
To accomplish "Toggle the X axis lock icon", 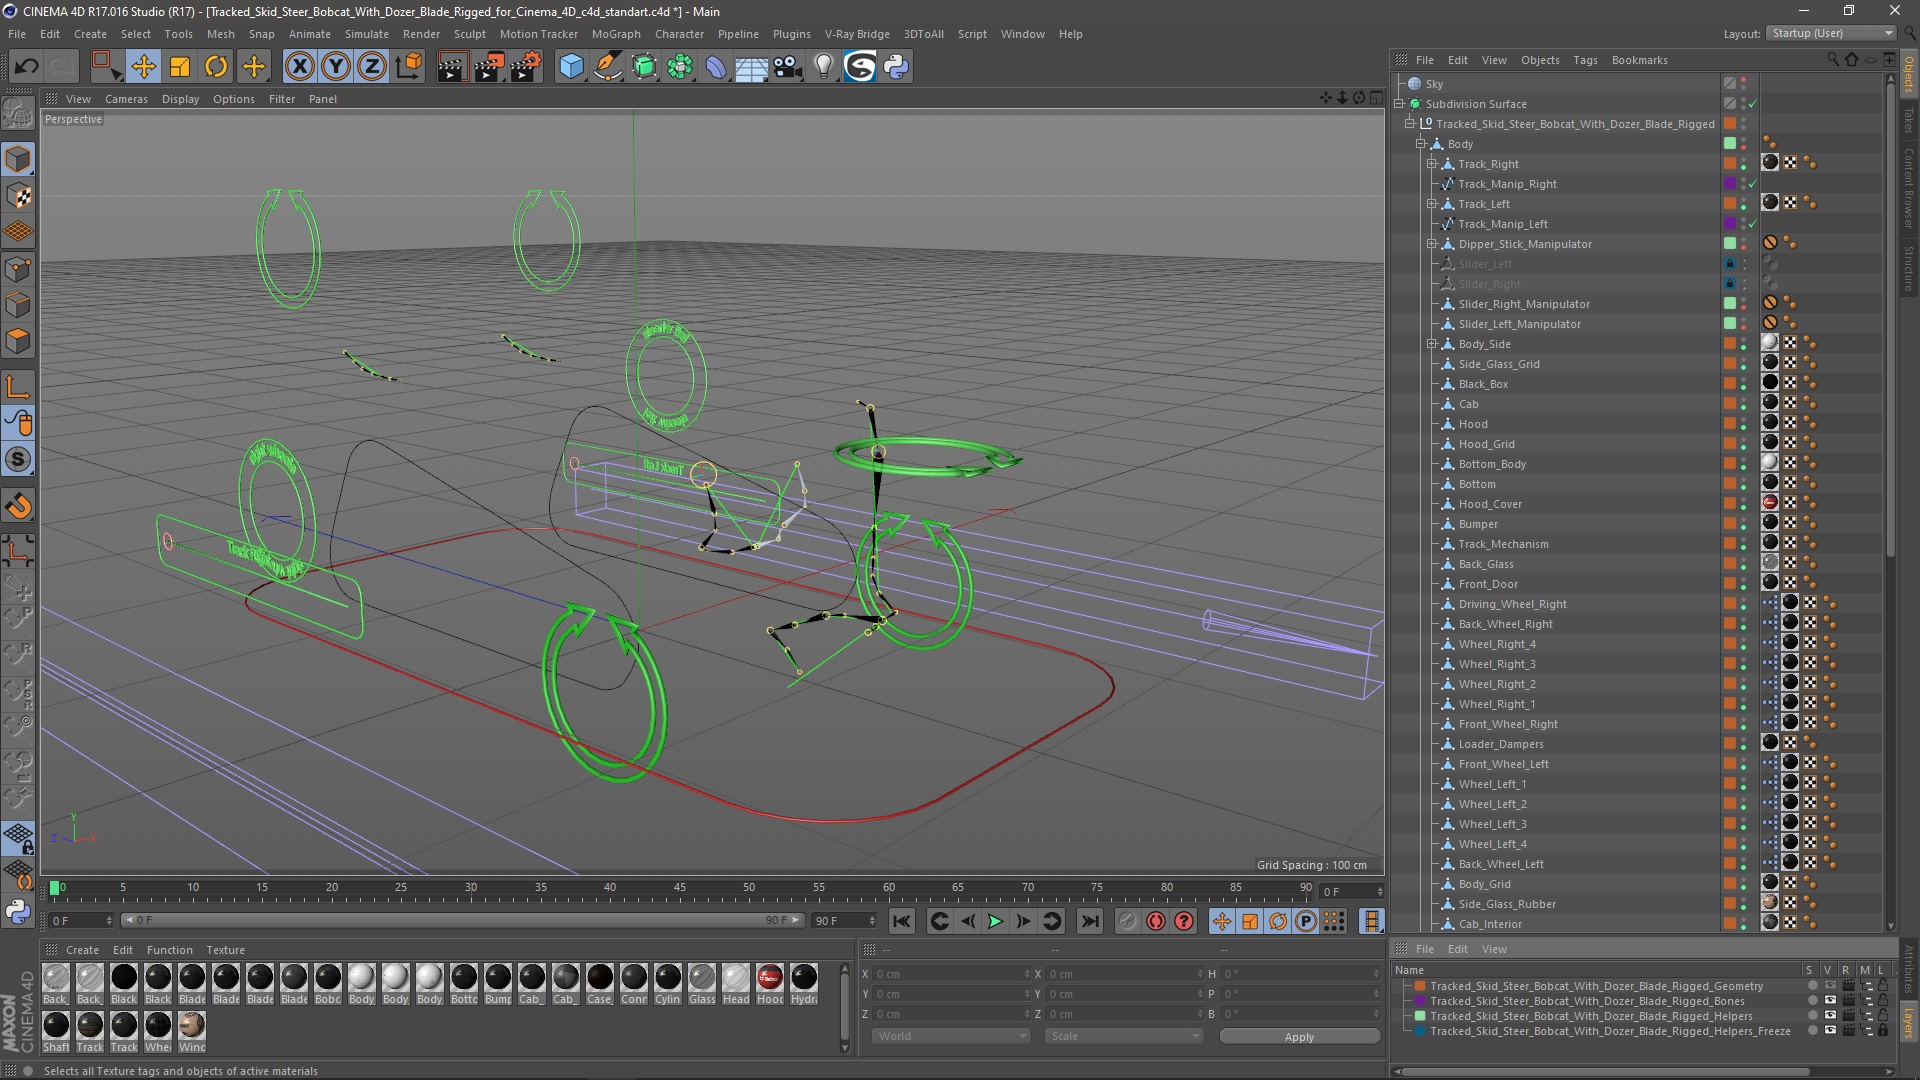I will pos(299,67).
